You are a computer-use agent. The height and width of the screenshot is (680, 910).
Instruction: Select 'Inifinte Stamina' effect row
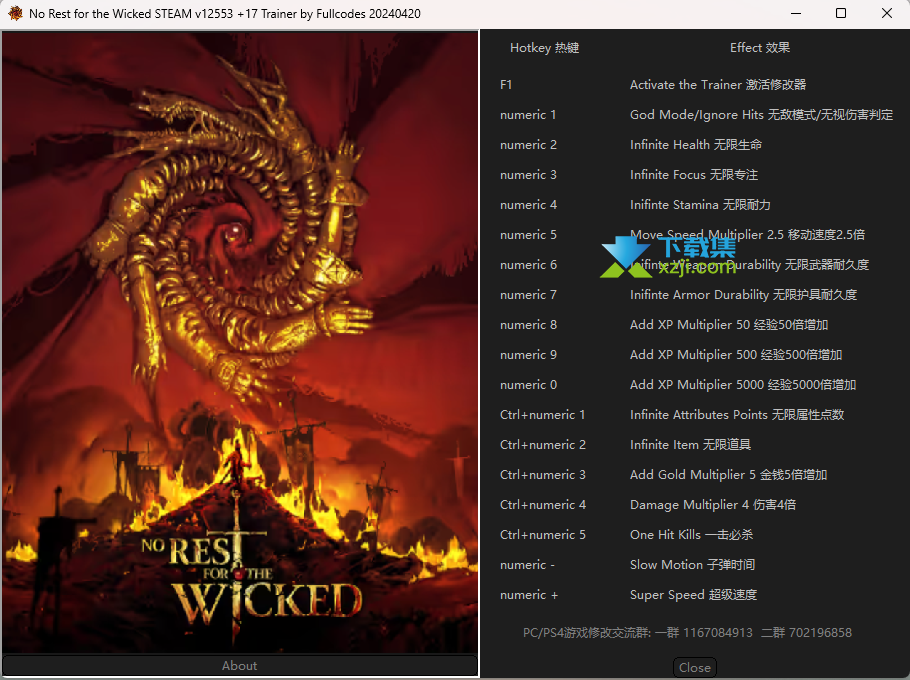700,205
